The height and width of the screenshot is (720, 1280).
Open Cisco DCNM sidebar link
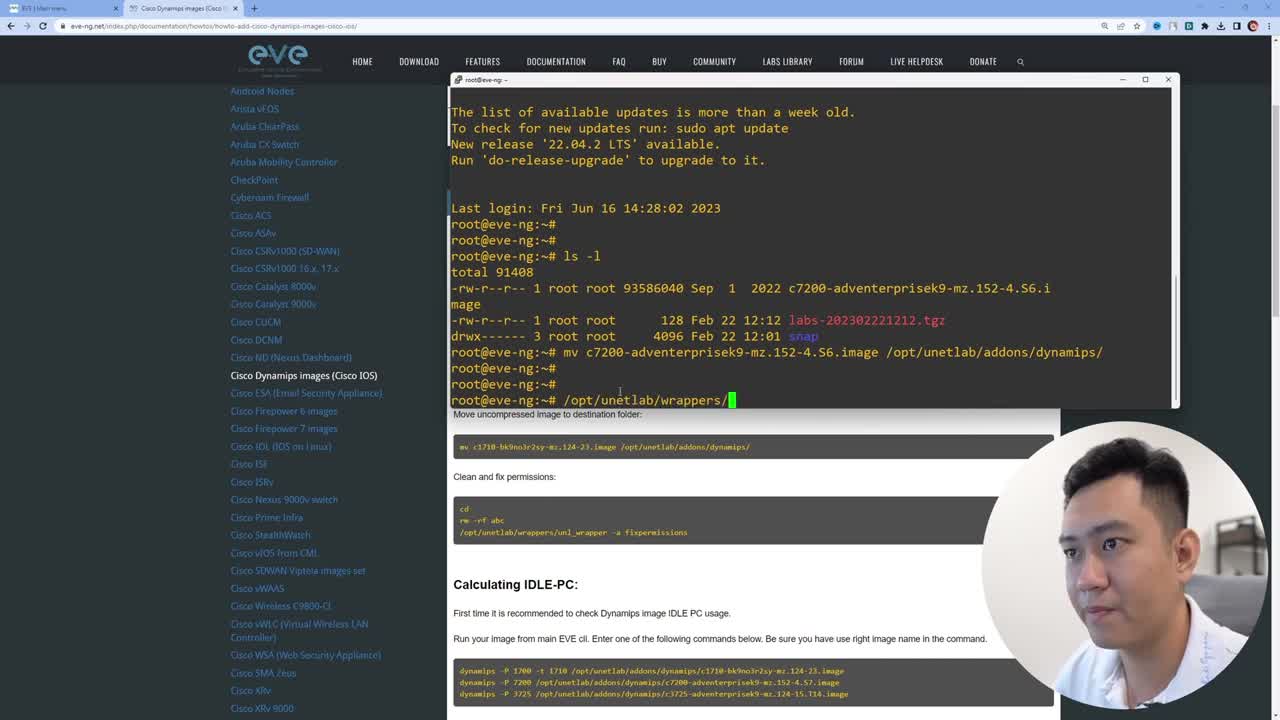pyautogui.click(x=256, y=340)
